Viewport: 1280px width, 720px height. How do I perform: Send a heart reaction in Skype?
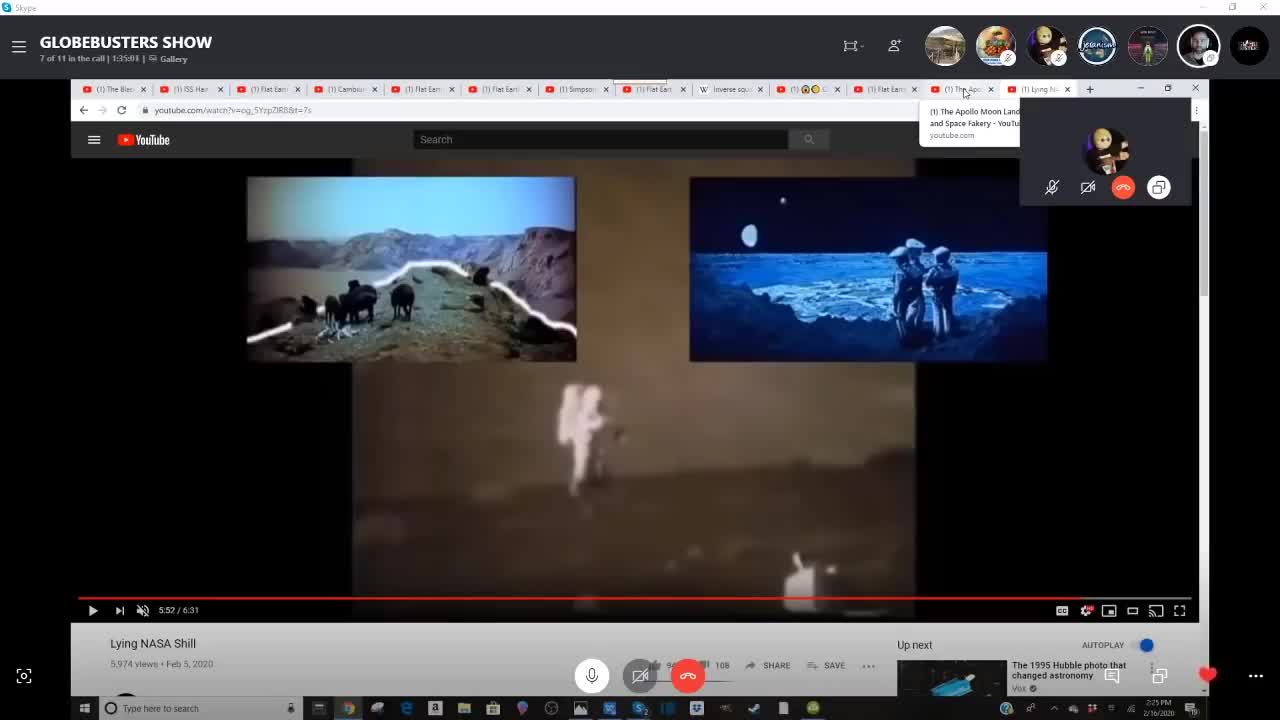[x=1208, y=675]
